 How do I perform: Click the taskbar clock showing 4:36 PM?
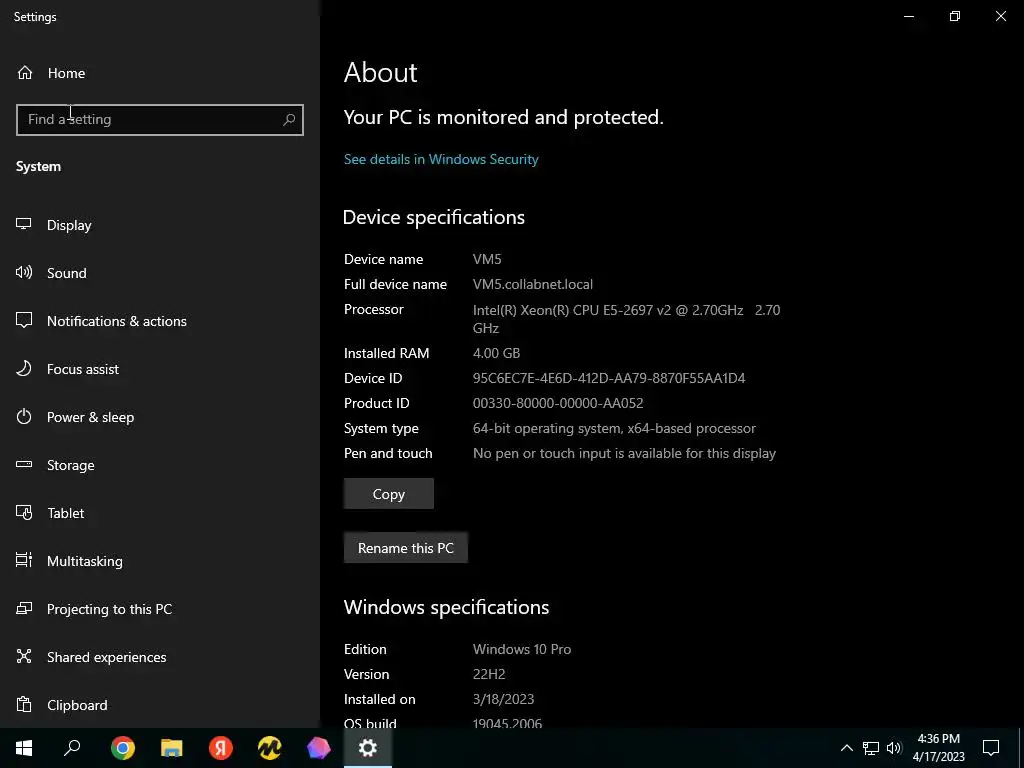point(938,748)
